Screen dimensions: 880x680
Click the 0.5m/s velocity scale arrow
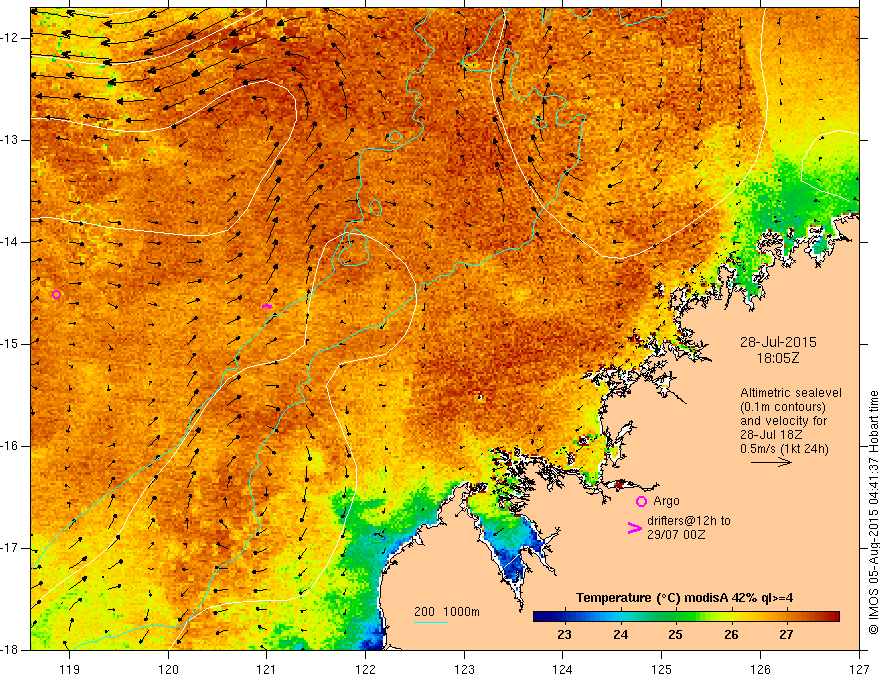click(x=771, y=462)
